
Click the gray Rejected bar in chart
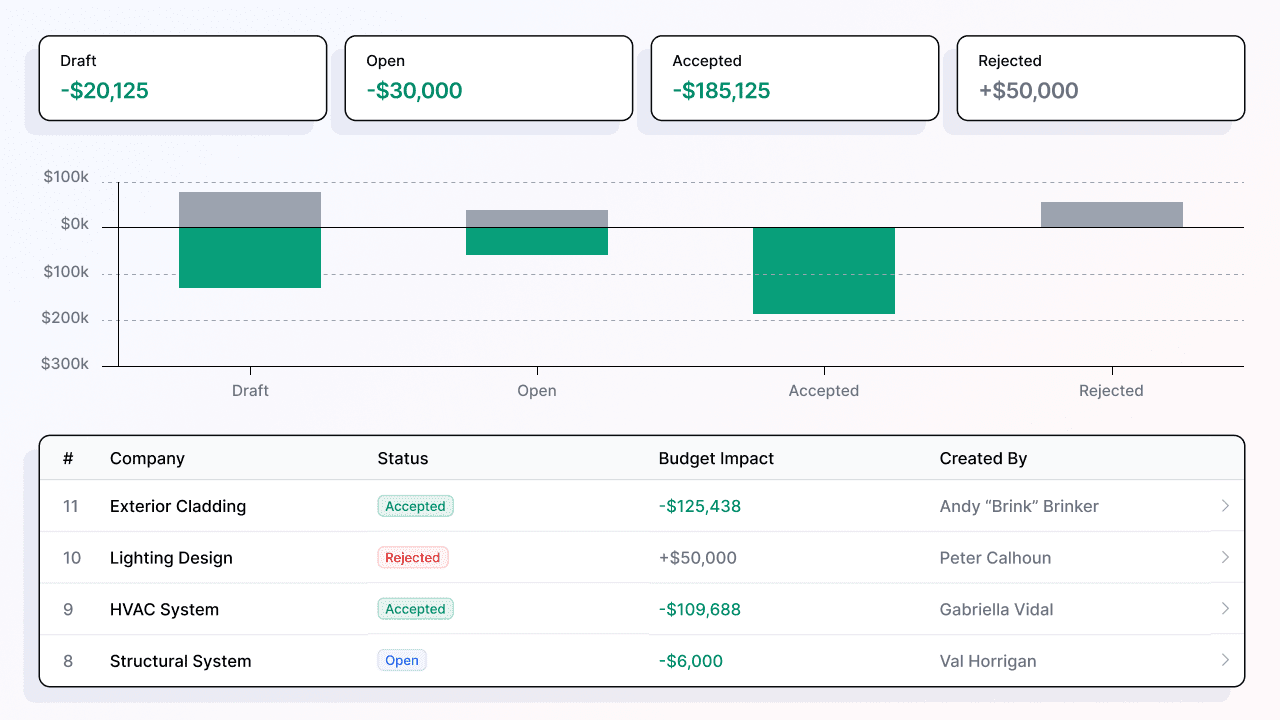[1111, 215]
